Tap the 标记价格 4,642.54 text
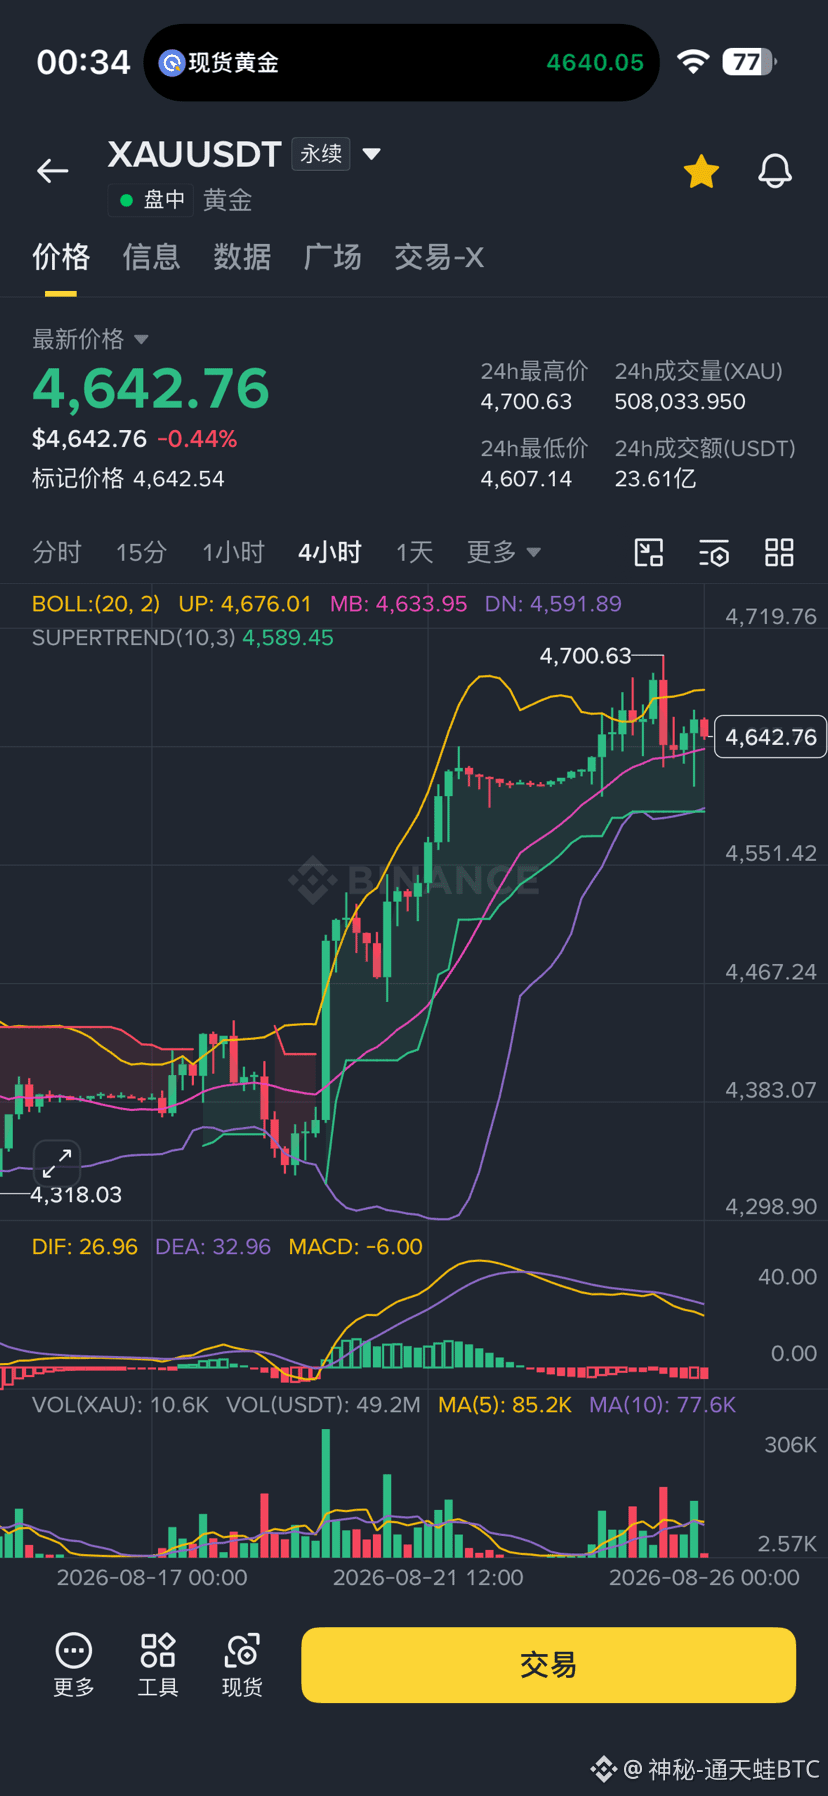828x1796 pixels. [128, 479]
